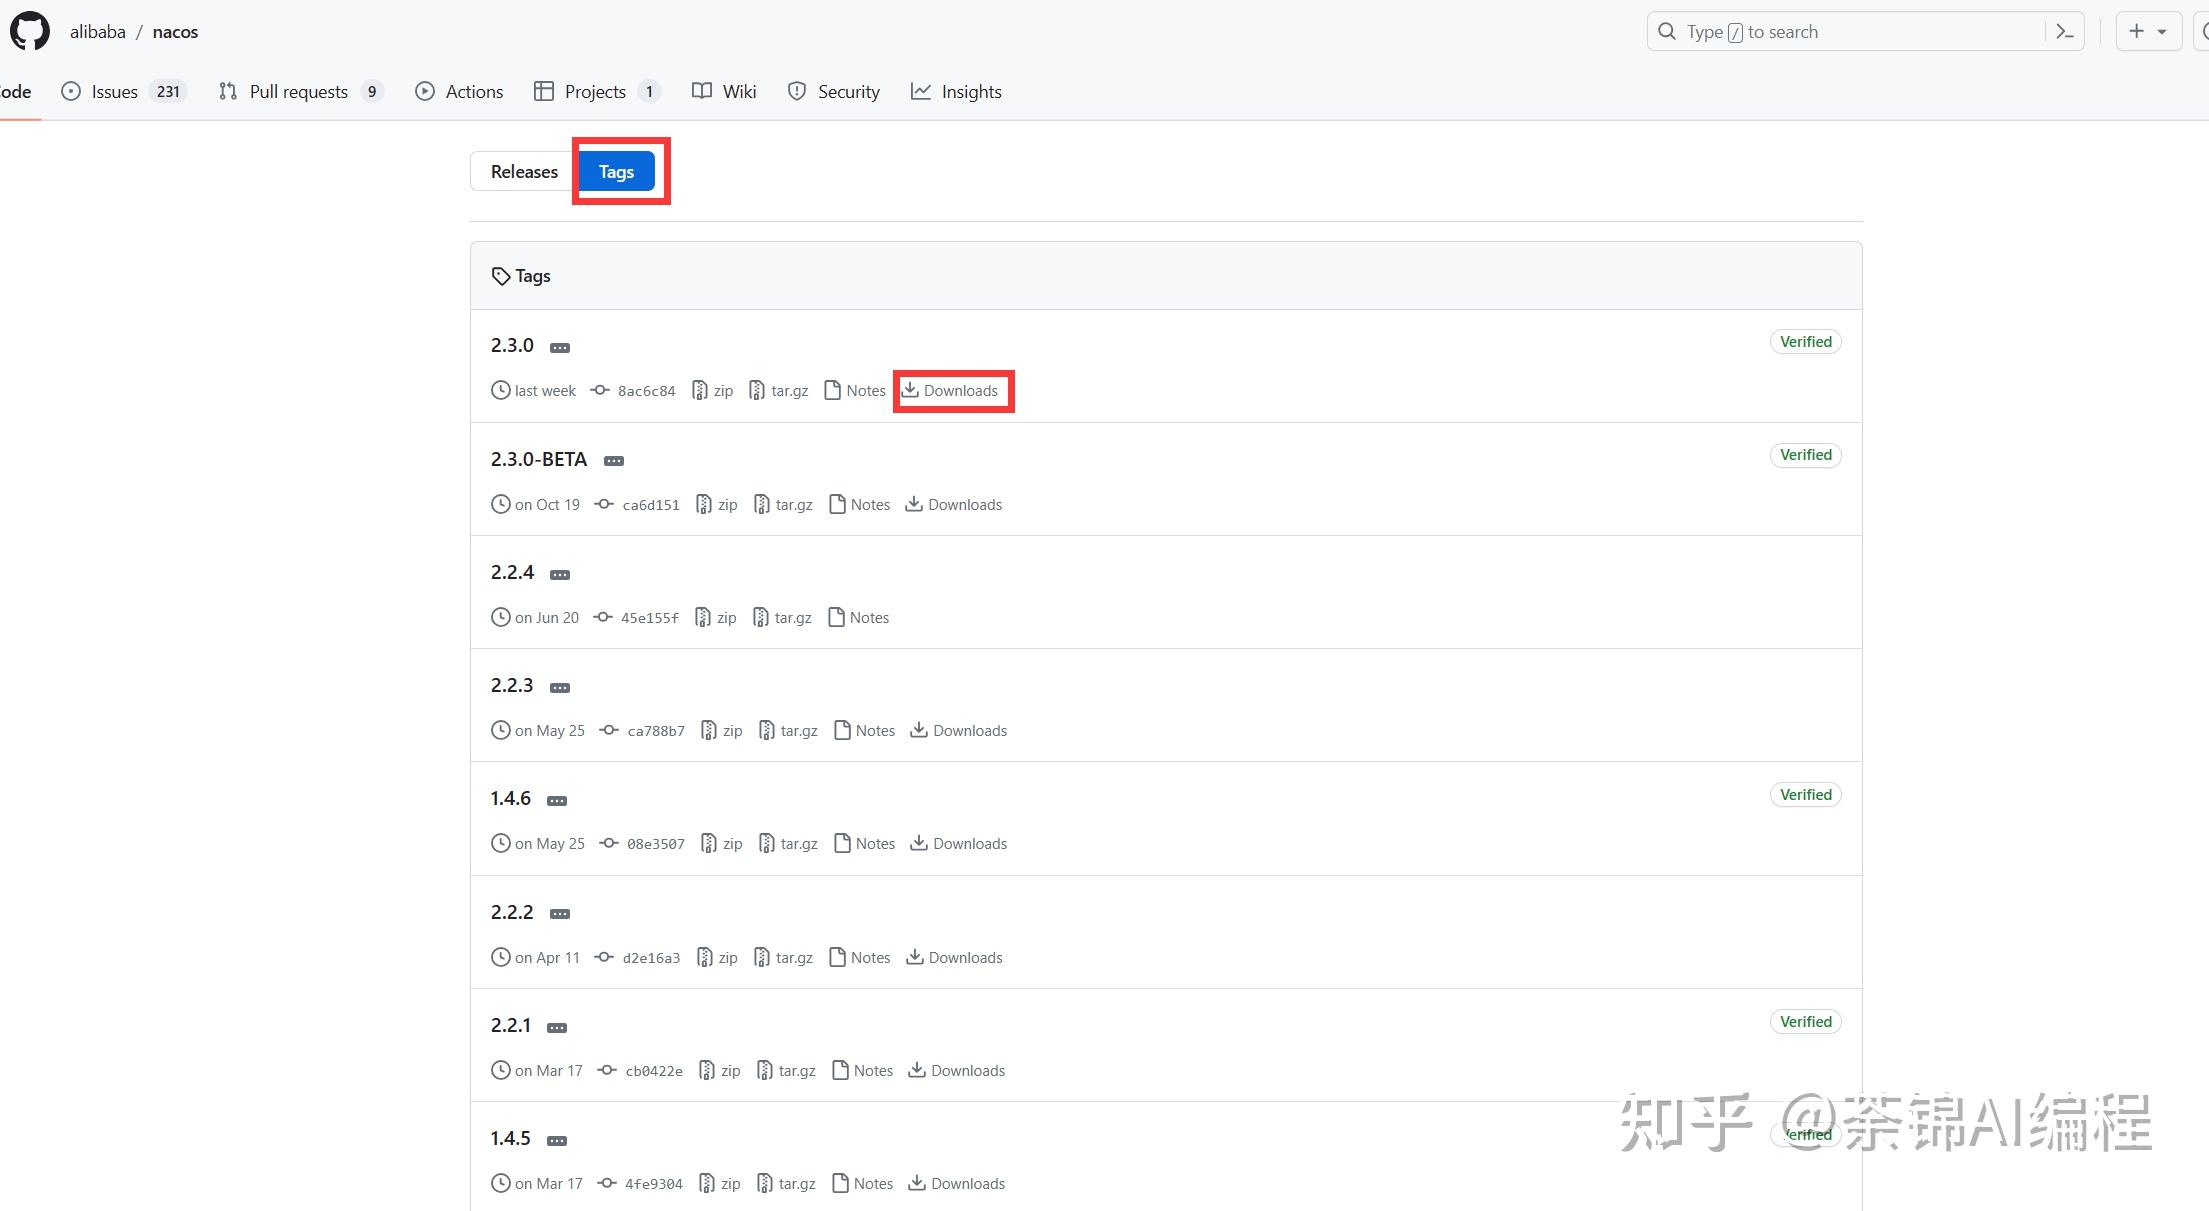Expand the ellipsis details for tag 2.3.0
The width and height of the screenshot is (2209, 1211).
(560, 347)
